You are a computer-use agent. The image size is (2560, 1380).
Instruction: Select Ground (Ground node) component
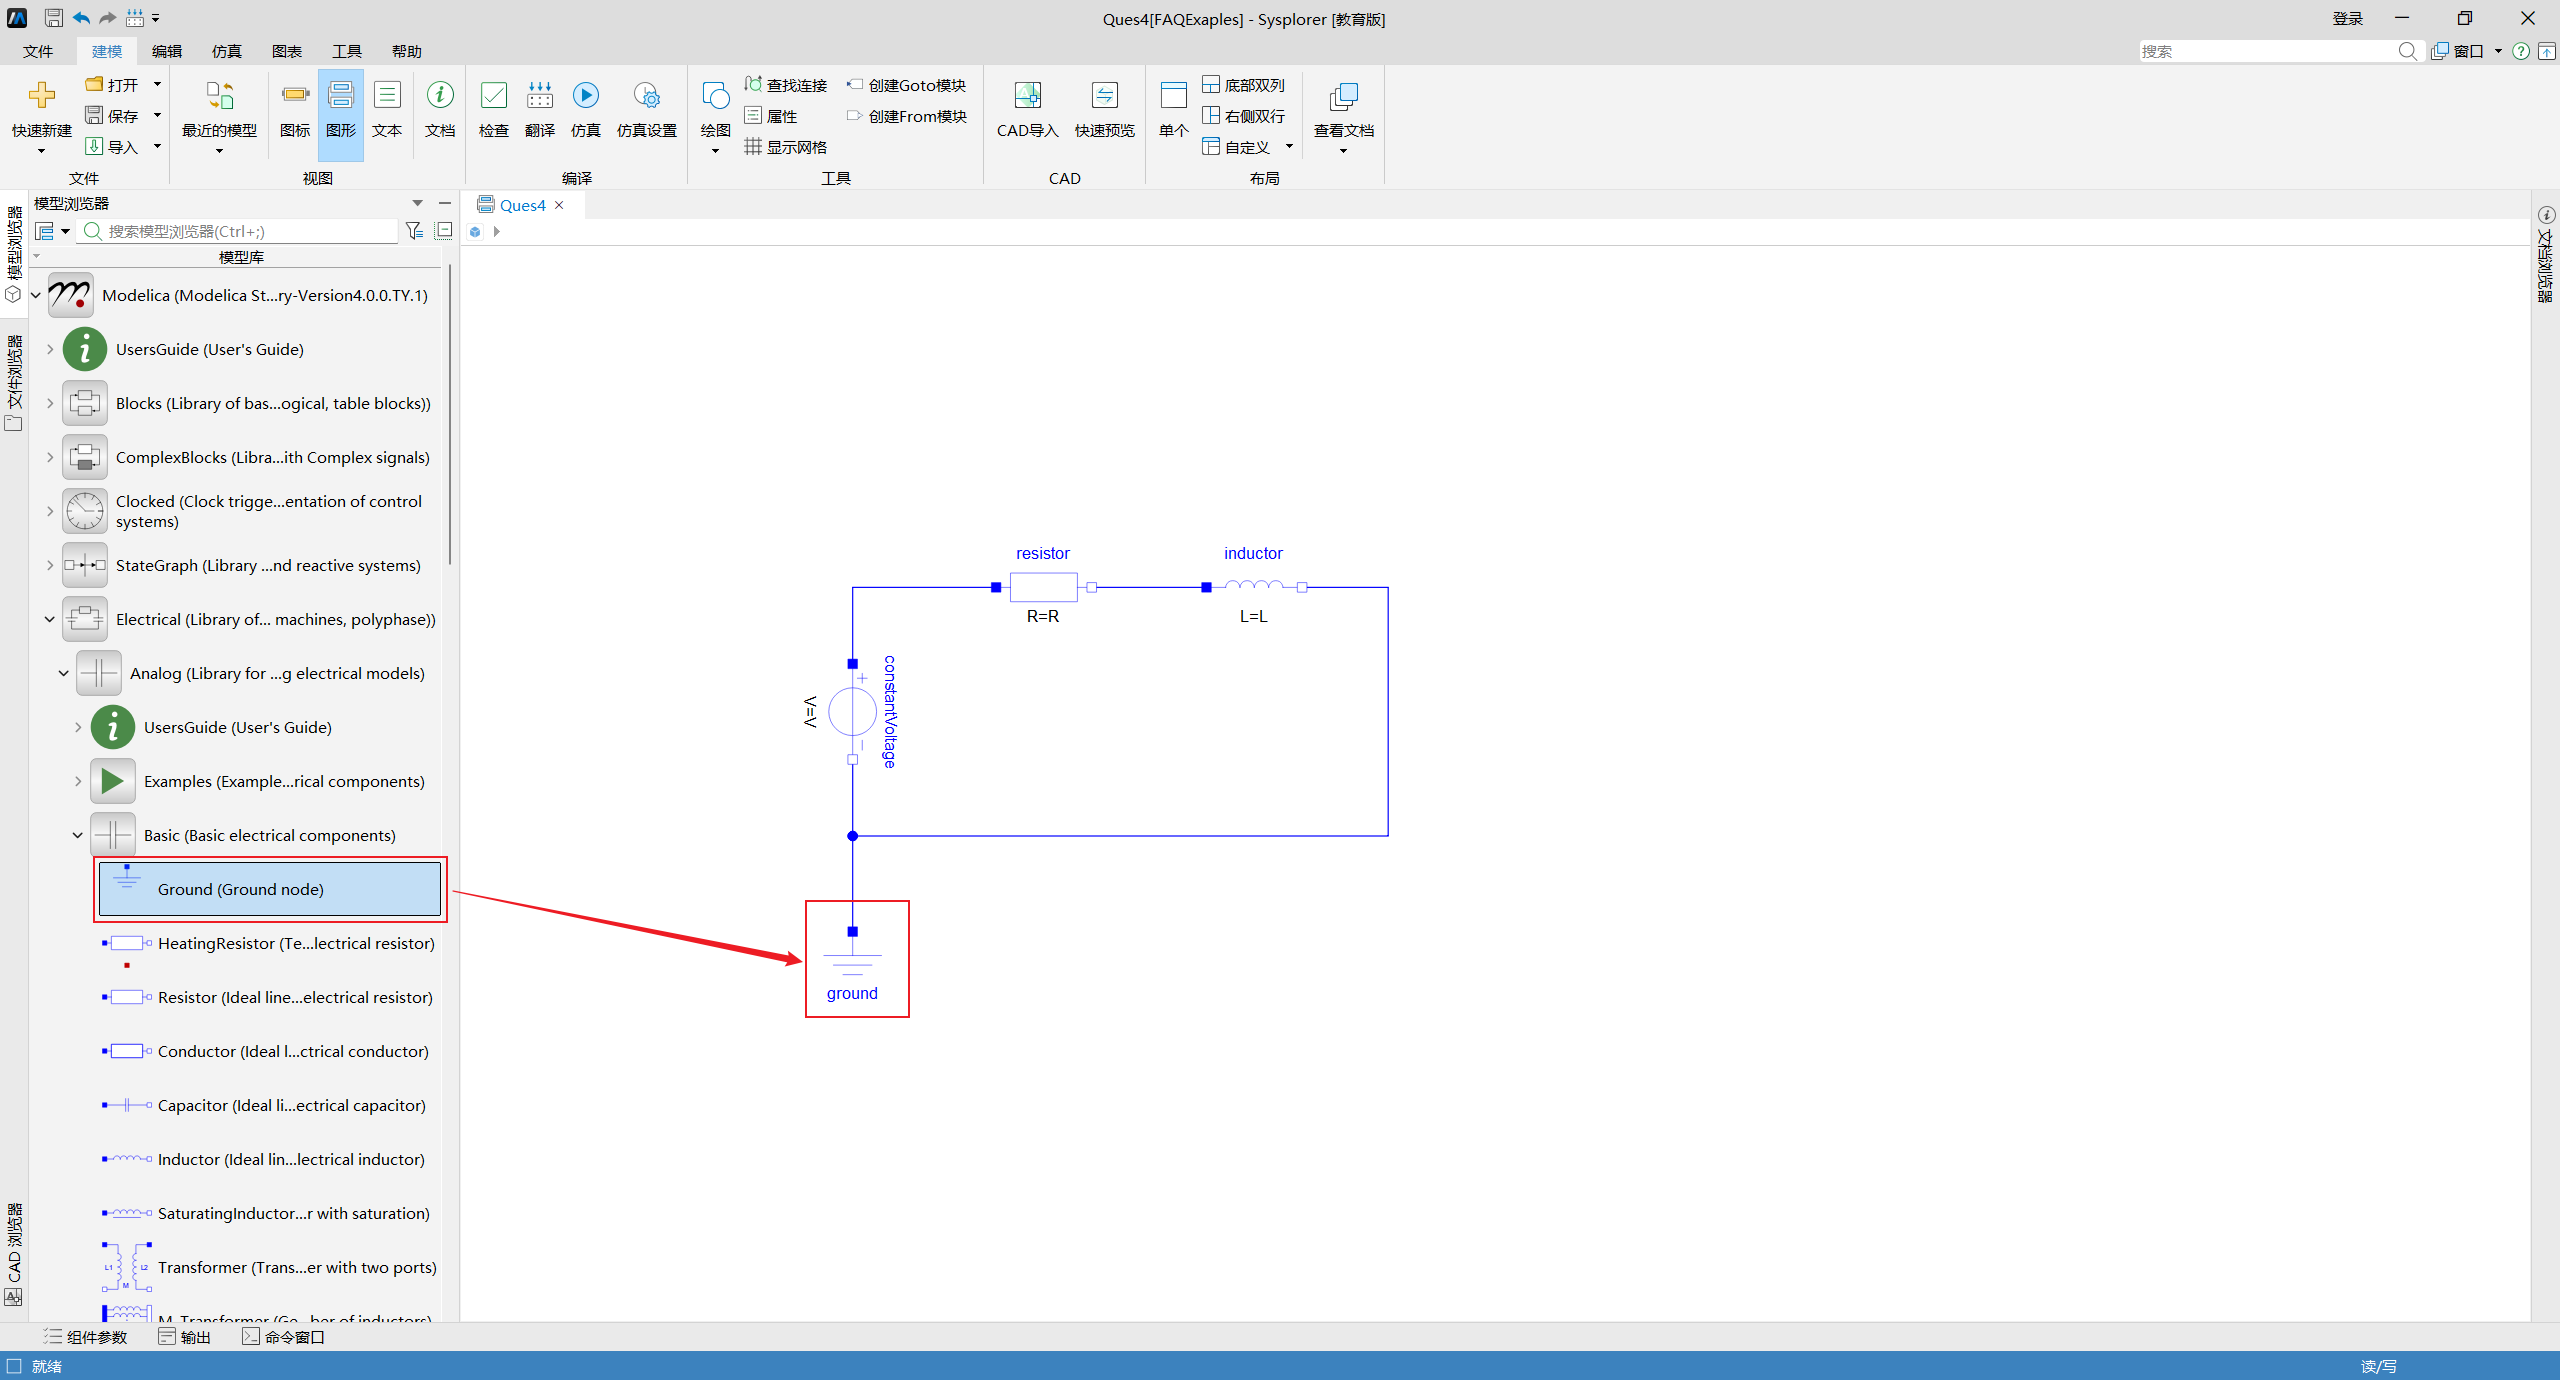(269, 889)
